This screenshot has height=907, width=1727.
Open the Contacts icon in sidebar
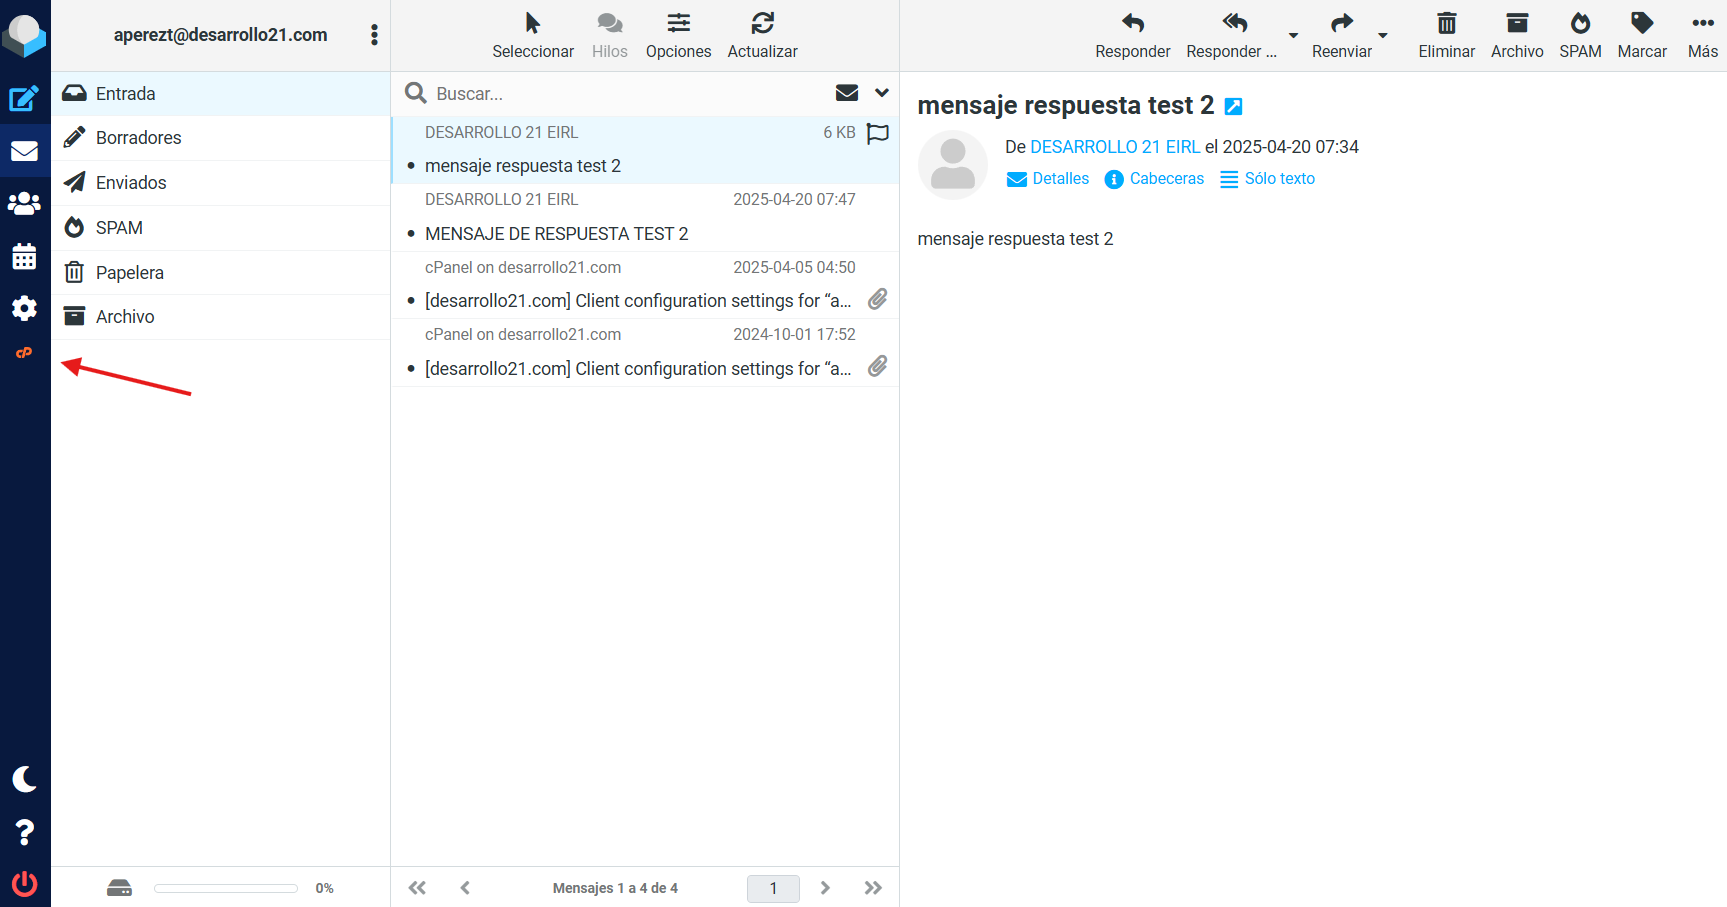[24, 204]
